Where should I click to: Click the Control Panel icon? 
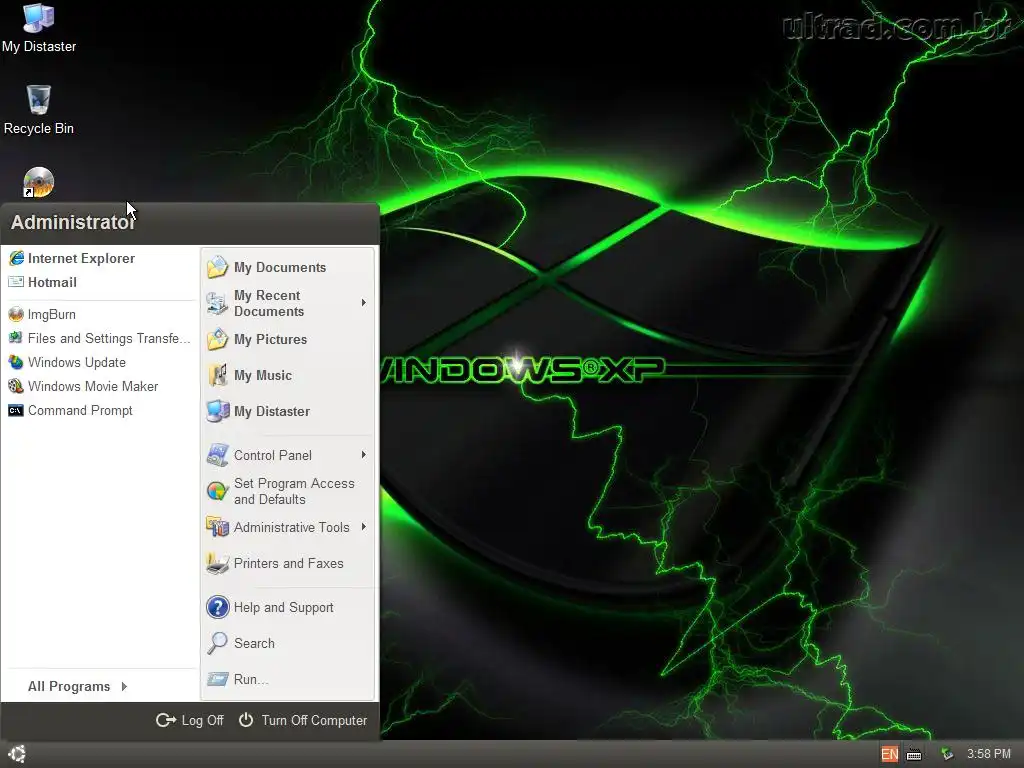217,455
